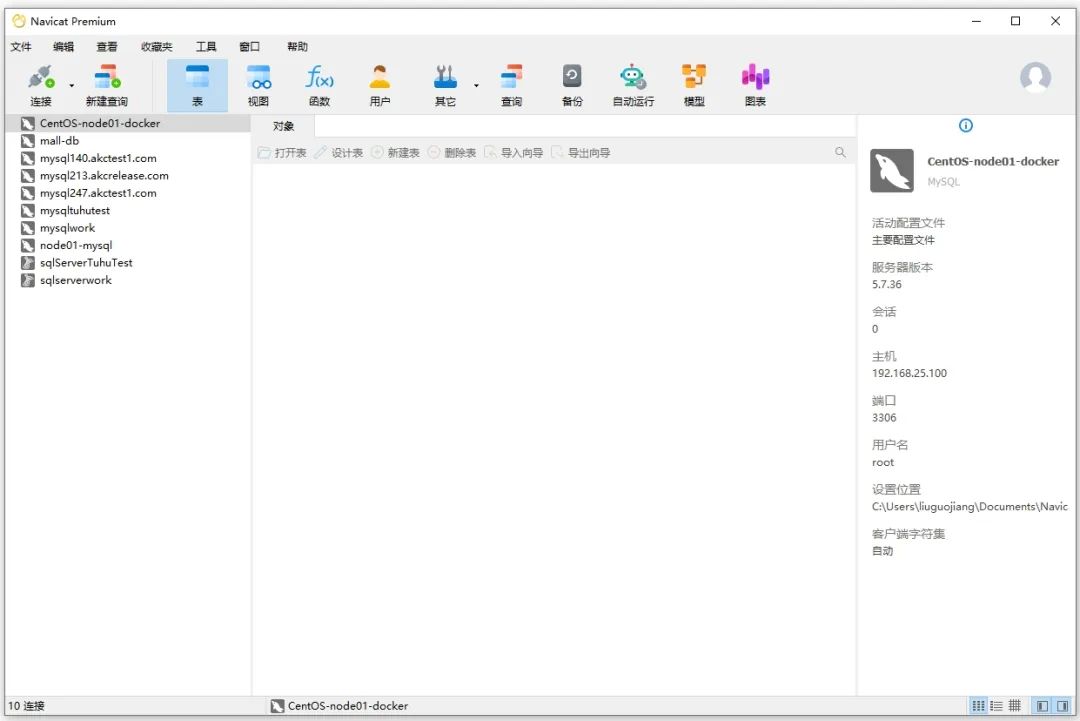The image size is (1080, 721).
Task: Click the Navicat Premium title bar icon
Action: [19, 21]
